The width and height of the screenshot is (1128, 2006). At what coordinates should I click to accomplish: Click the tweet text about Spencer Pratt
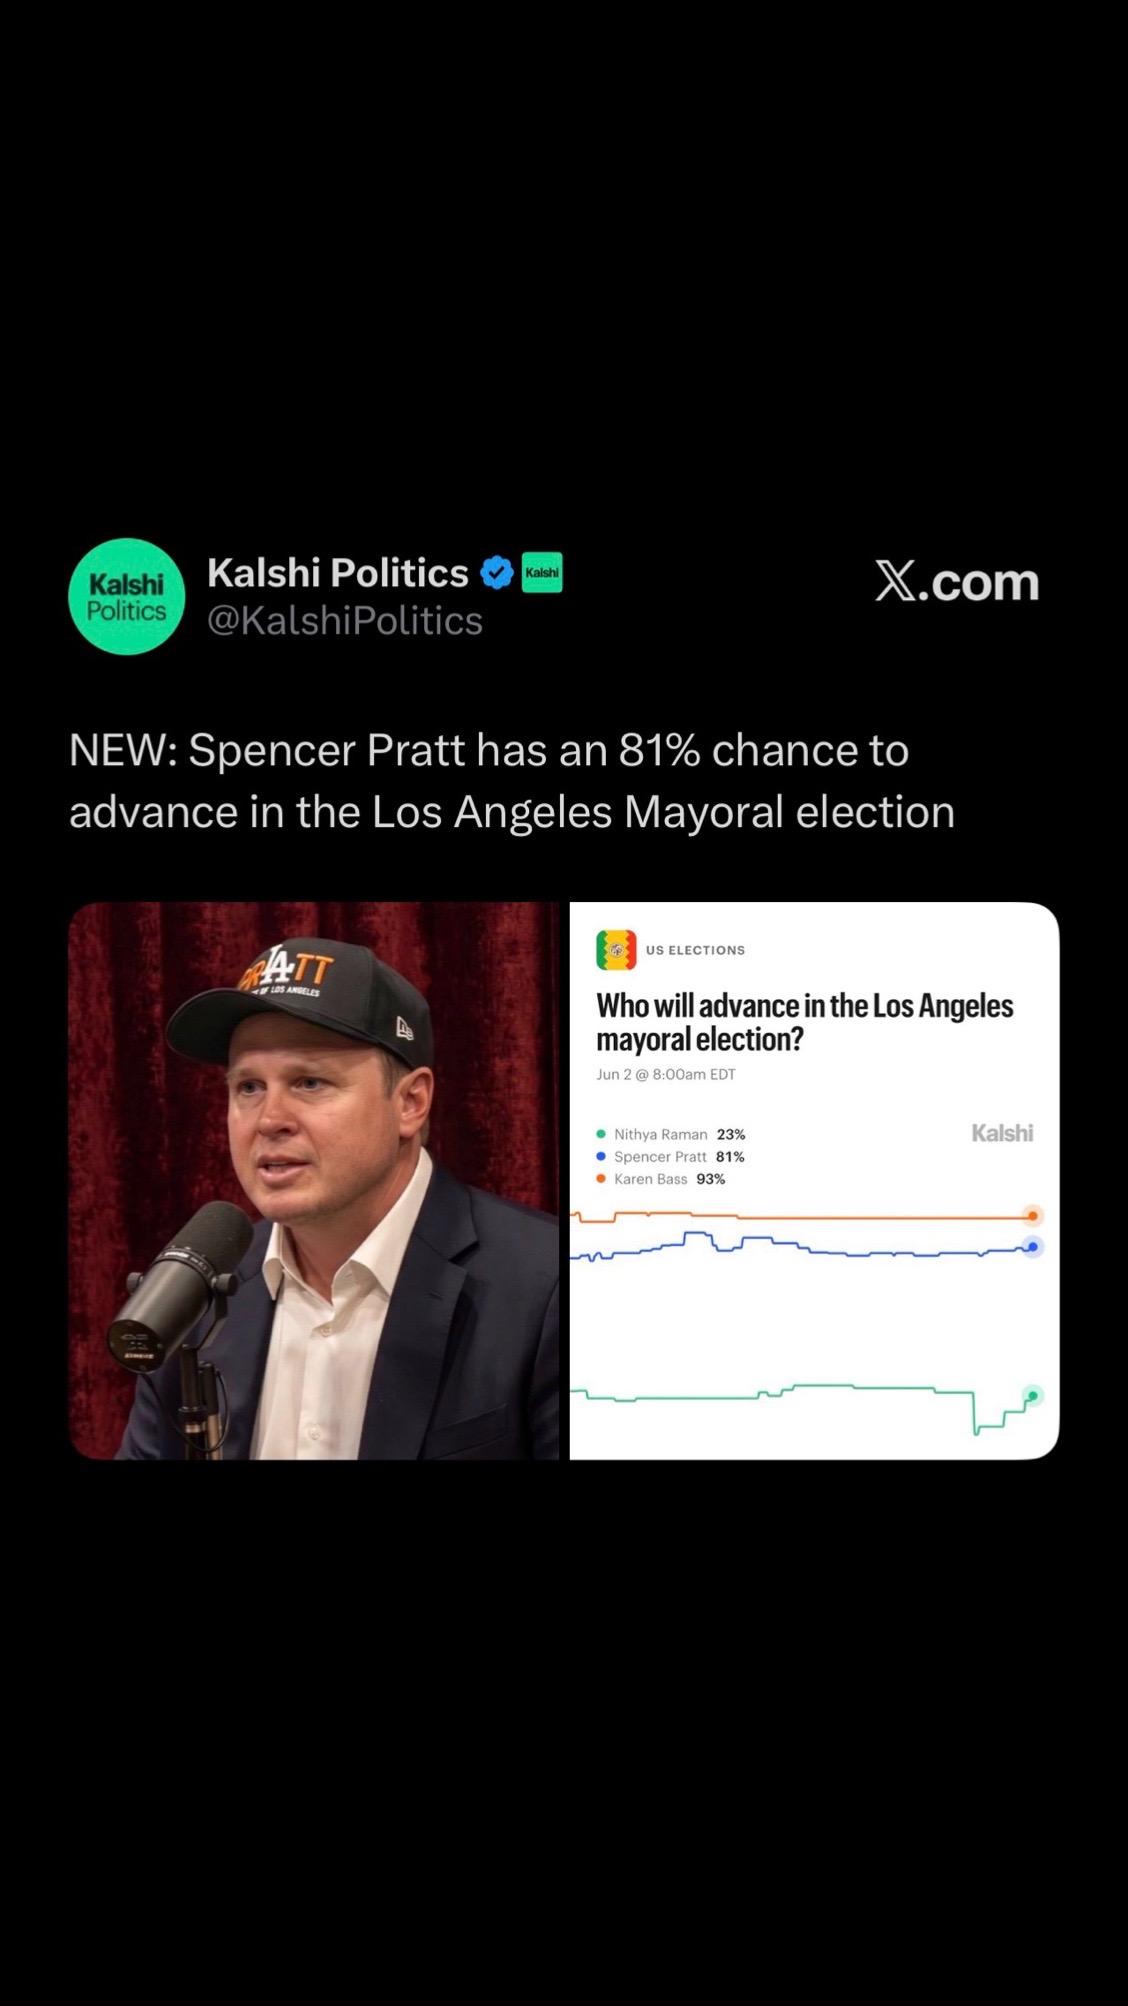(512, 781)
